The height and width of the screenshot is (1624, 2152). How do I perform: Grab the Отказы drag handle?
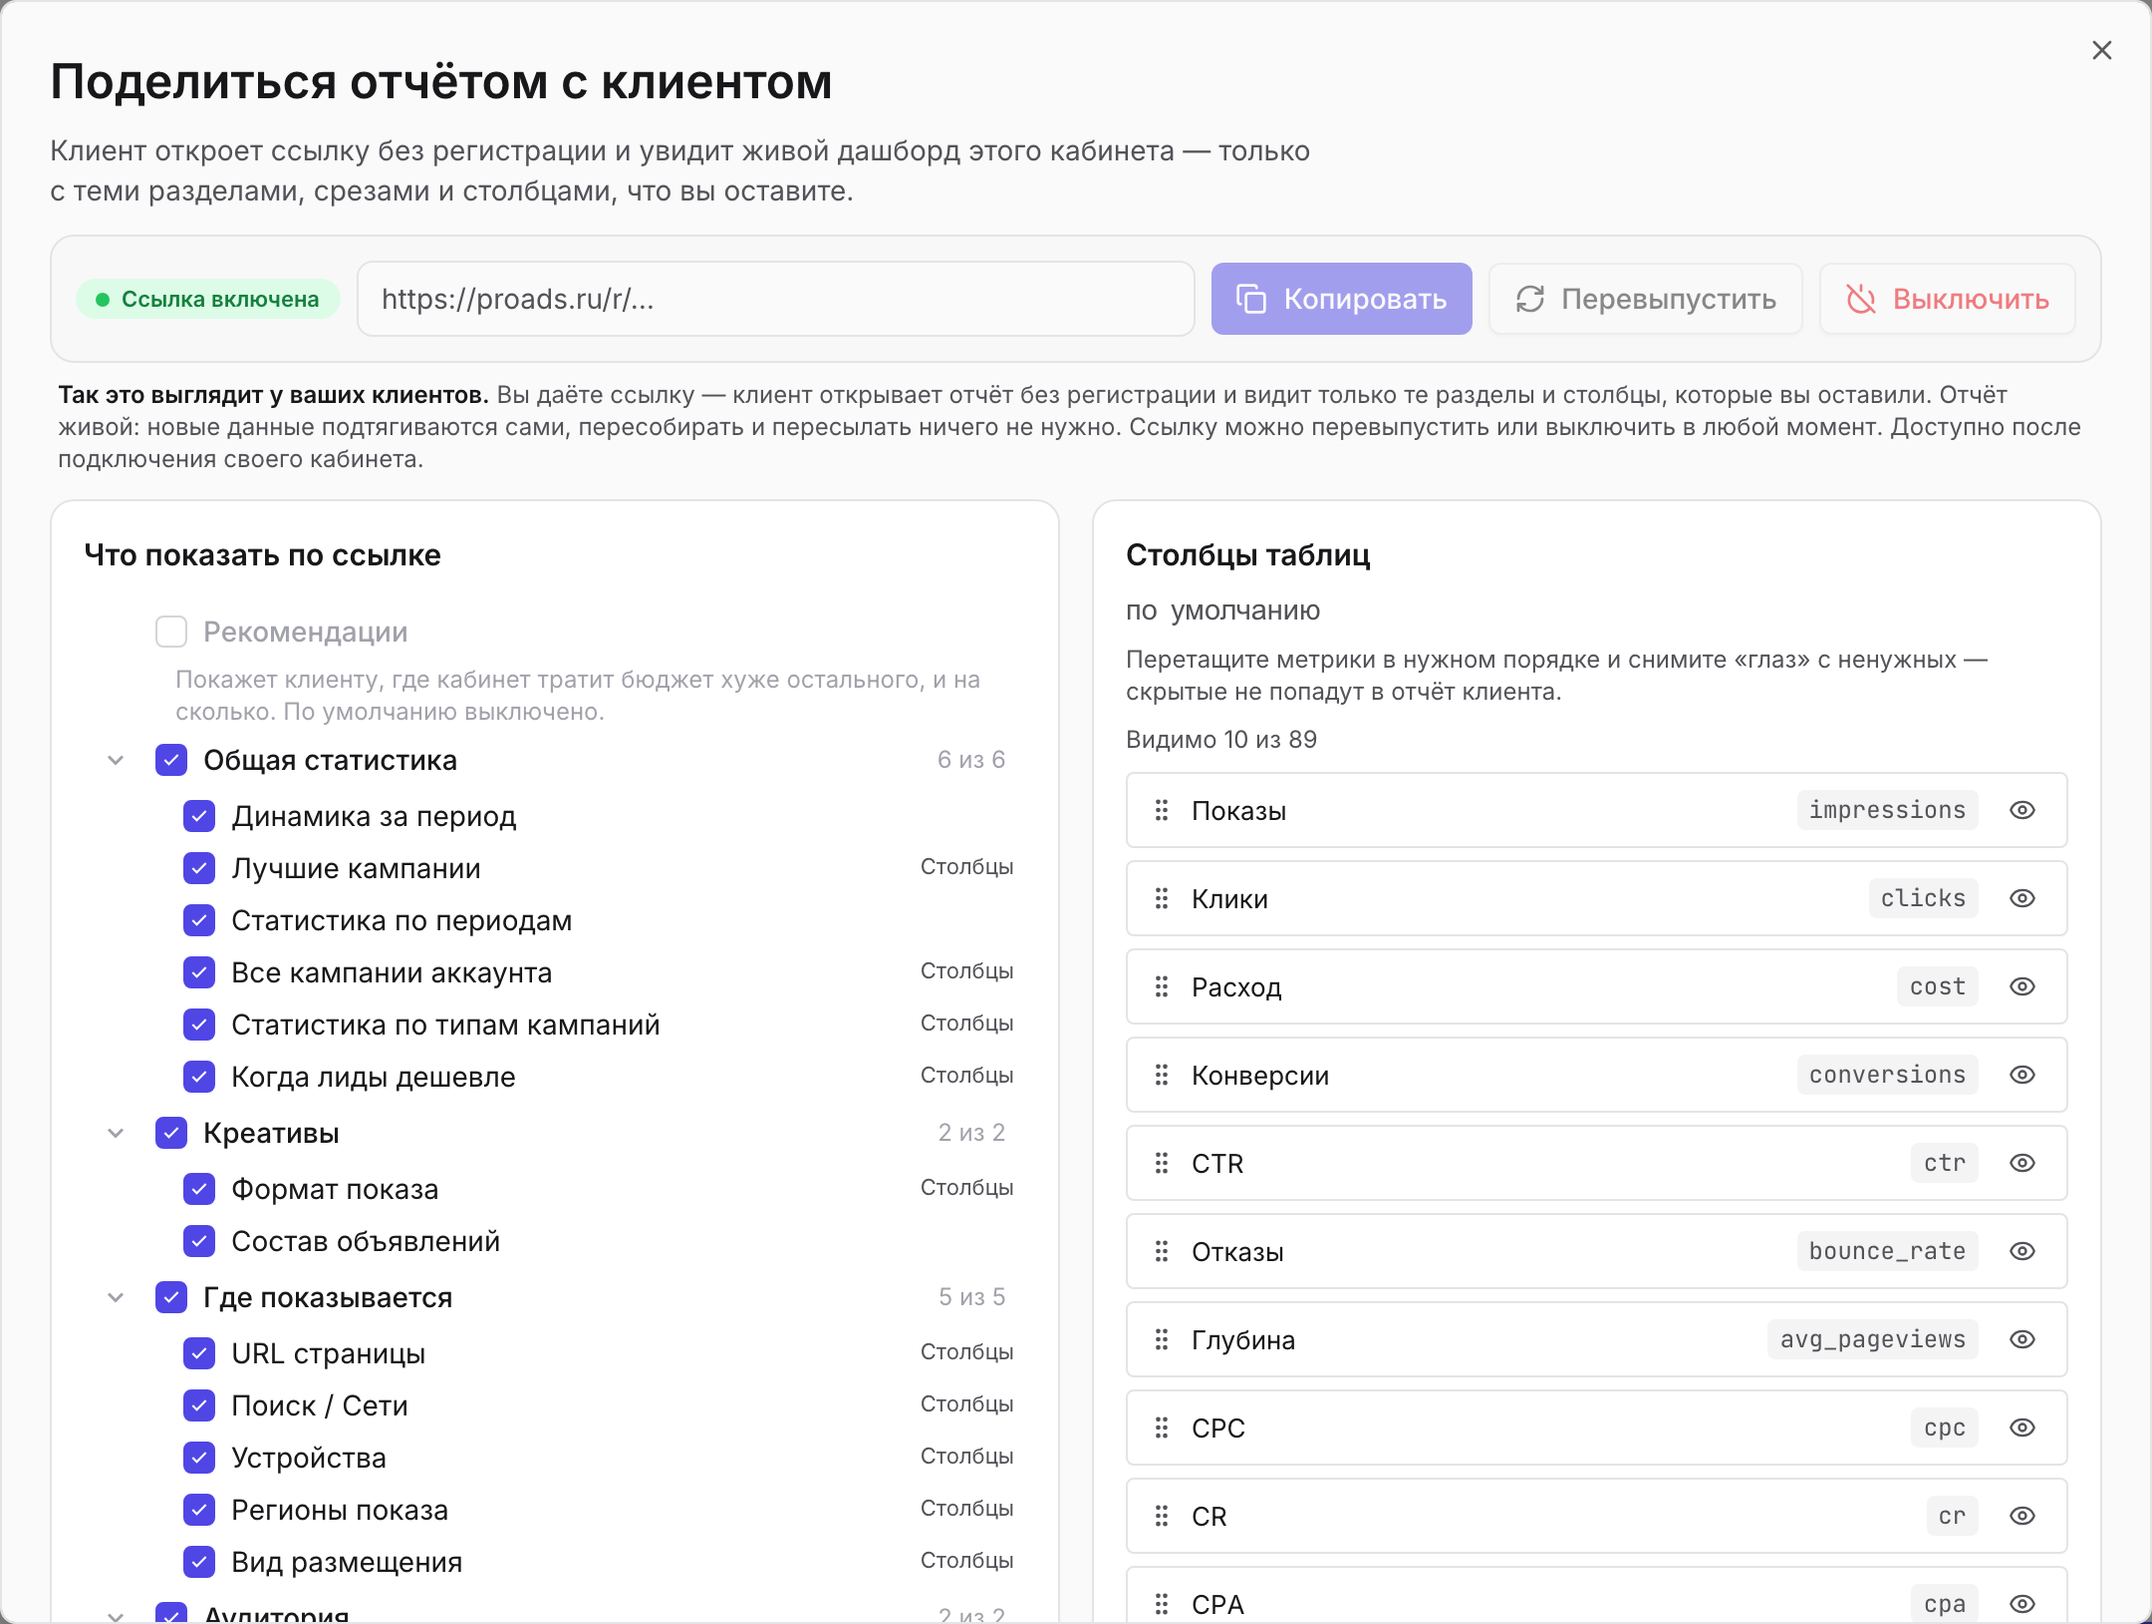(x=1161, y=1251)
